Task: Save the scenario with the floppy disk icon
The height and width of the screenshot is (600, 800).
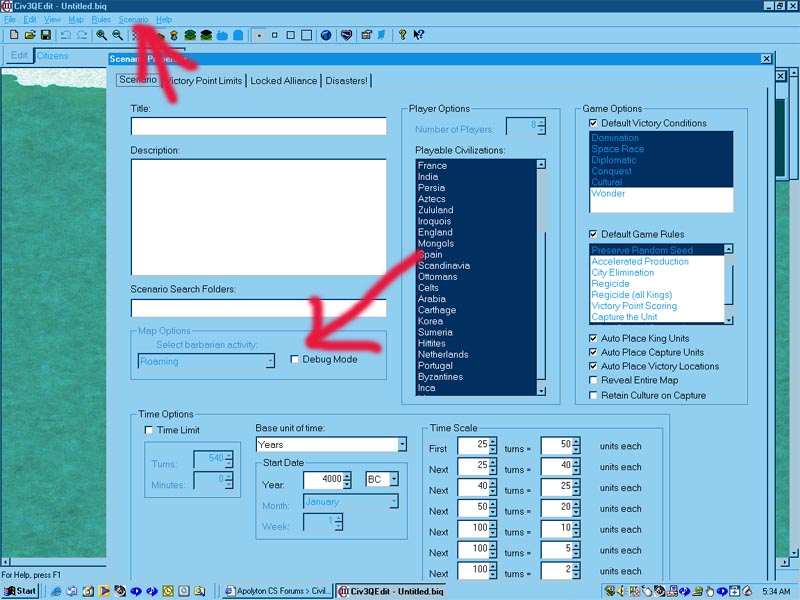Action: tap(46, 35)
